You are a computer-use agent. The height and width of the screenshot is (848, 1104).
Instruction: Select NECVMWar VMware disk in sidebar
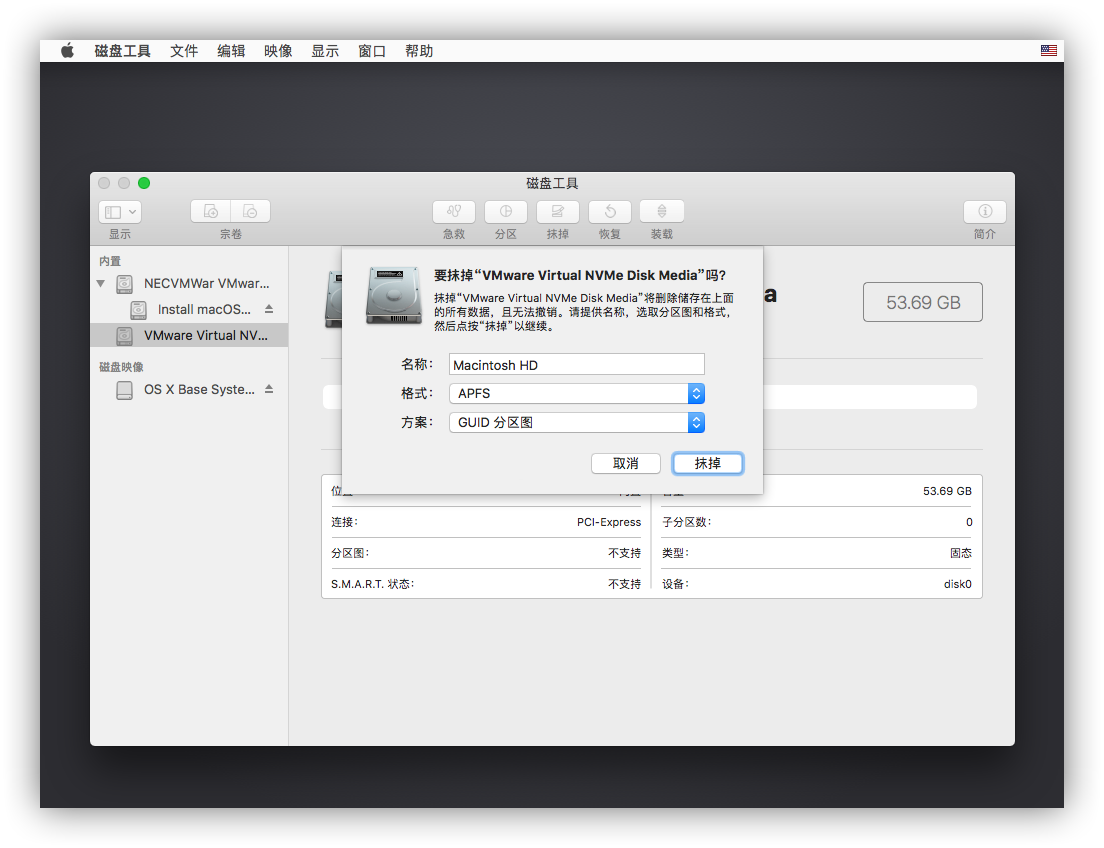coord(189,284)
